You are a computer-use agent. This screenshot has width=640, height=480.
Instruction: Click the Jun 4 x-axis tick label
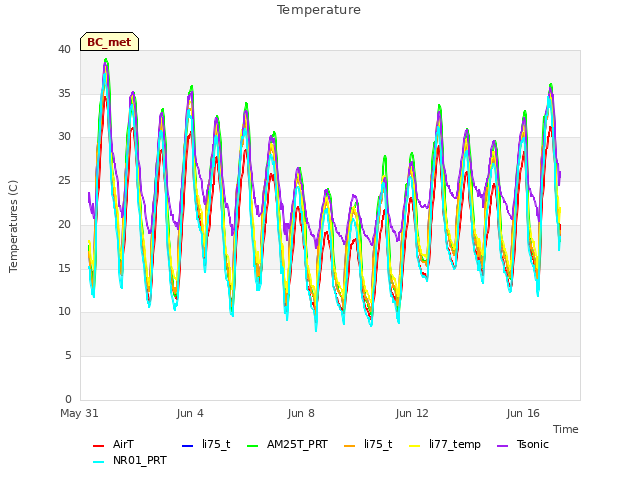pyautogui.click(x=190, y=413)
